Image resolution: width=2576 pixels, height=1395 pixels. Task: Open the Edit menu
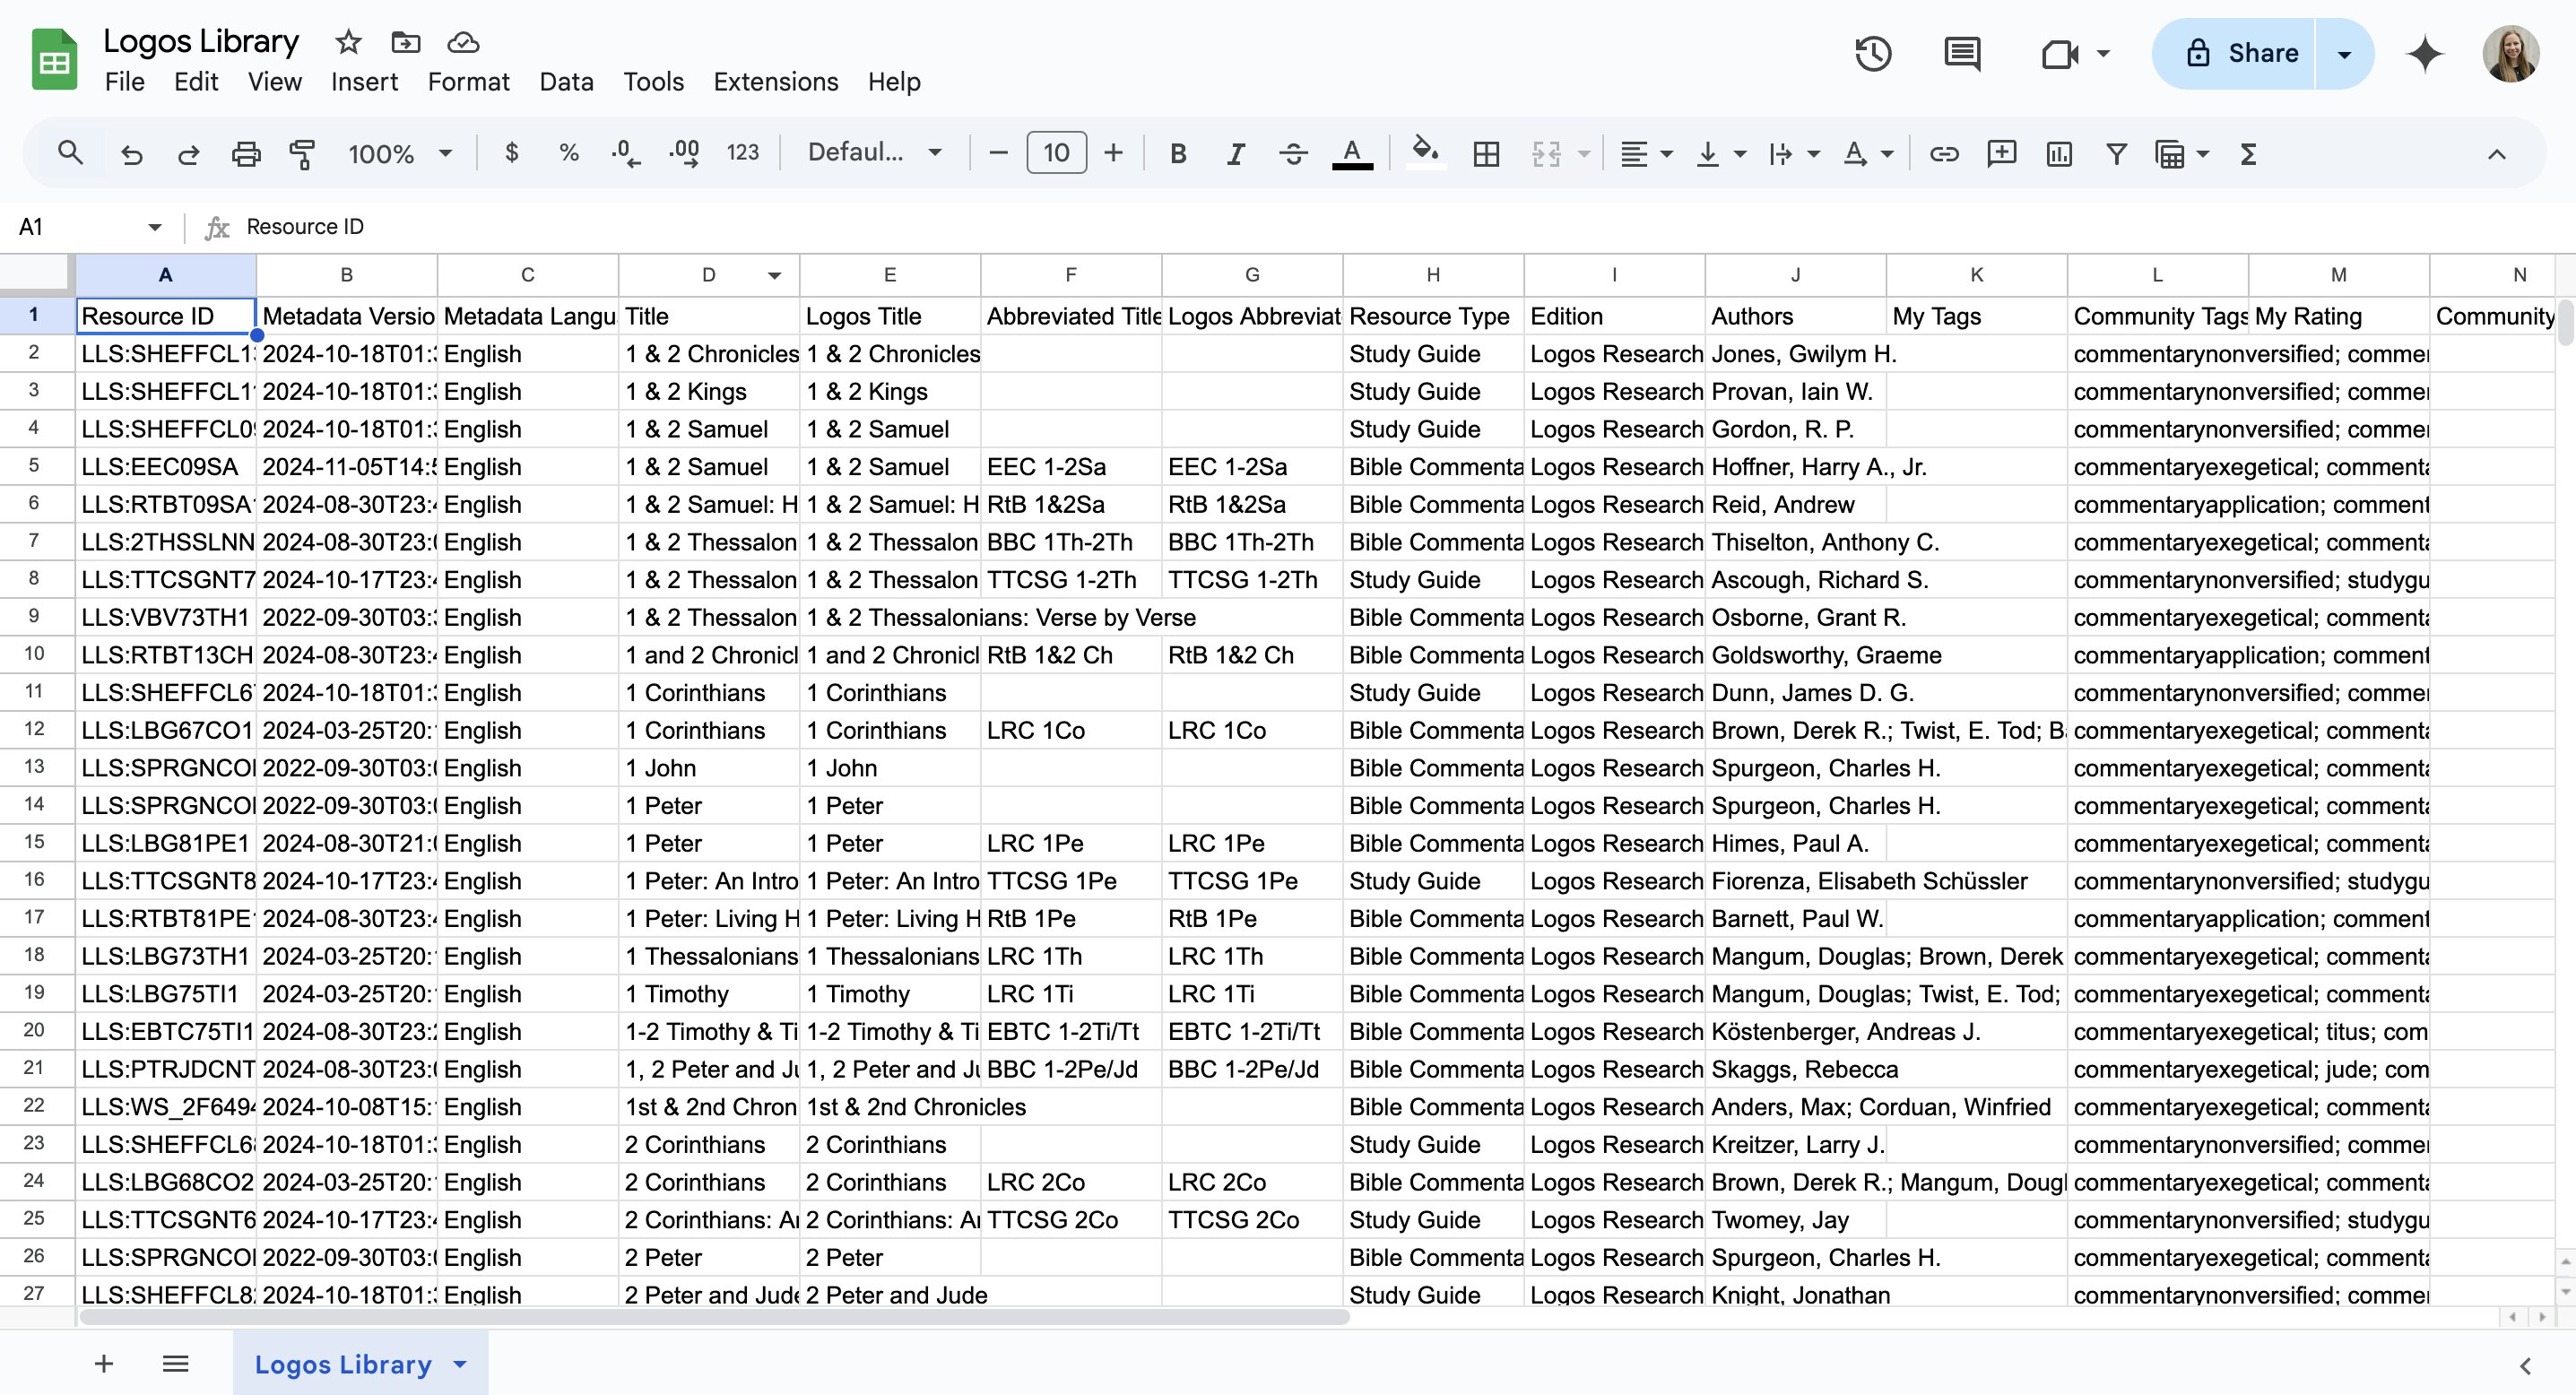pos(196,82)
